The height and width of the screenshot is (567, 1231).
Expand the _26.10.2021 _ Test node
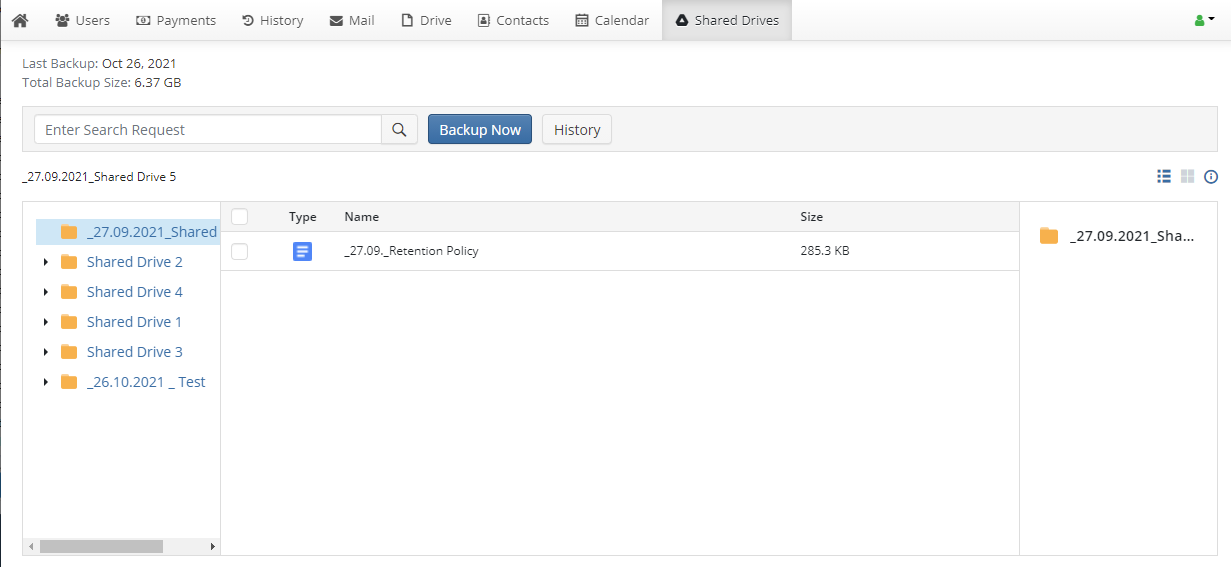(46, 382)
